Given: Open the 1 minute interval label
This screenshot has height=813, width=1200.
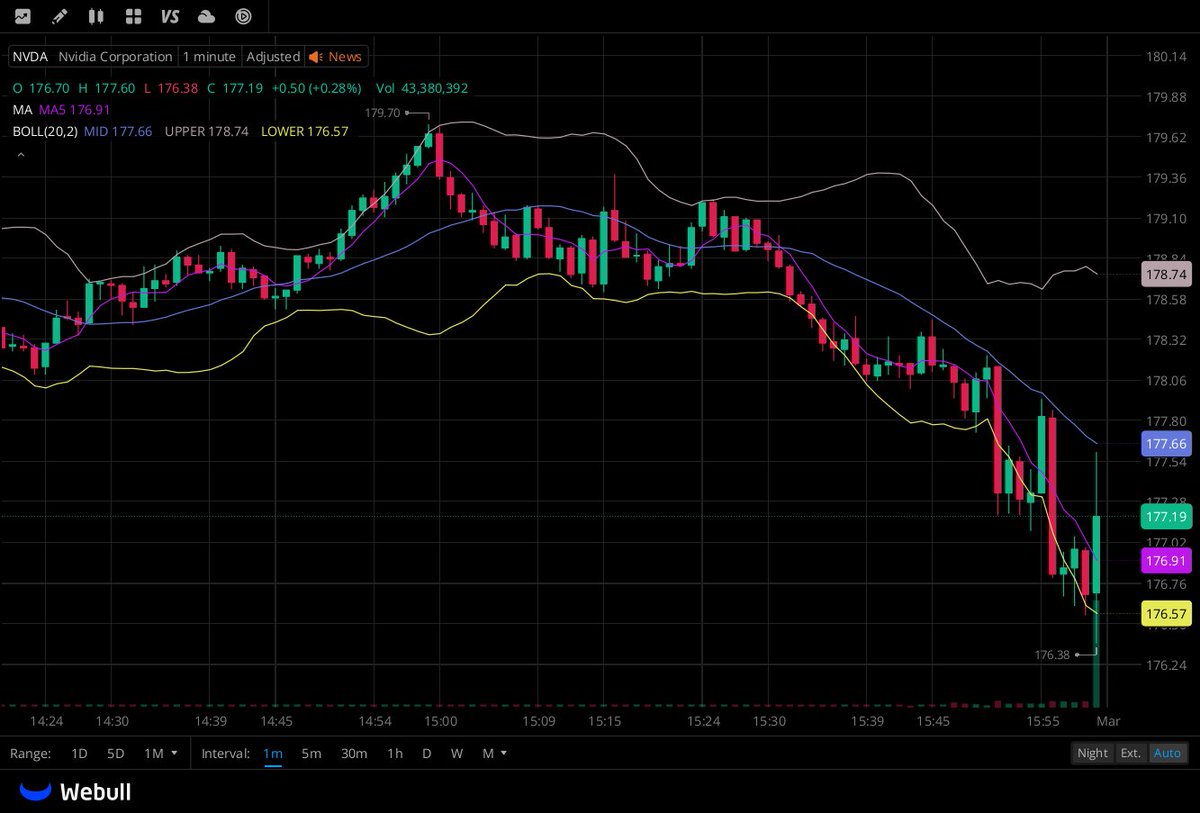Looking at the screenshot, I should click(x=209, y=57).
